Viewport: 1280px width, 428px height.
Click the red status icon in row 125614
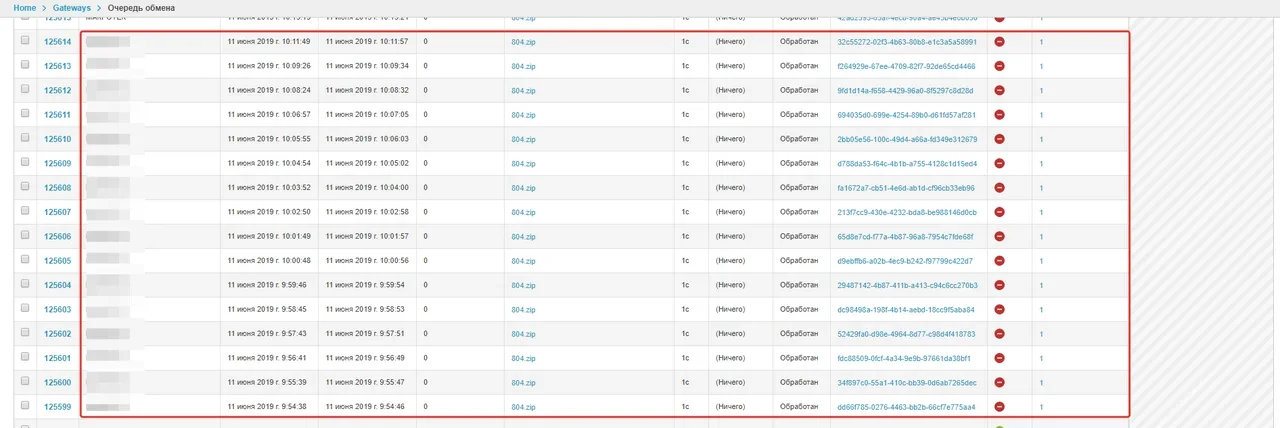pyautogui.click(x=999, y=42)
